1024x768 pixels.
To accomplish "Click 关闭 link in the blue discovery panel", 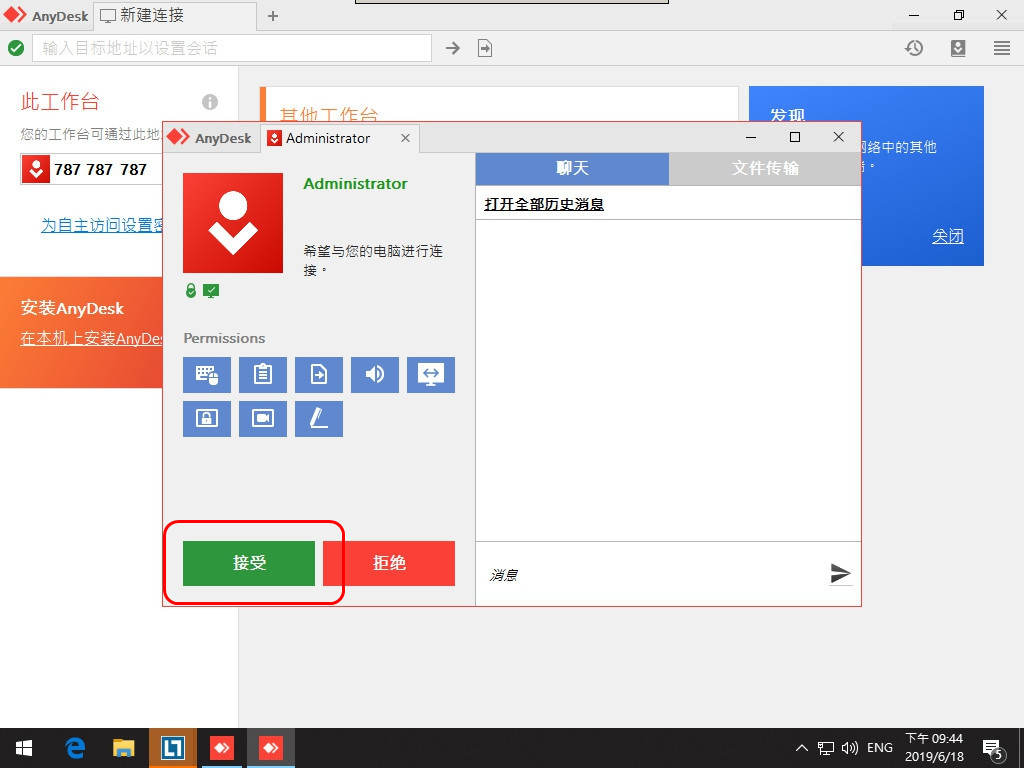I will 948,236.
